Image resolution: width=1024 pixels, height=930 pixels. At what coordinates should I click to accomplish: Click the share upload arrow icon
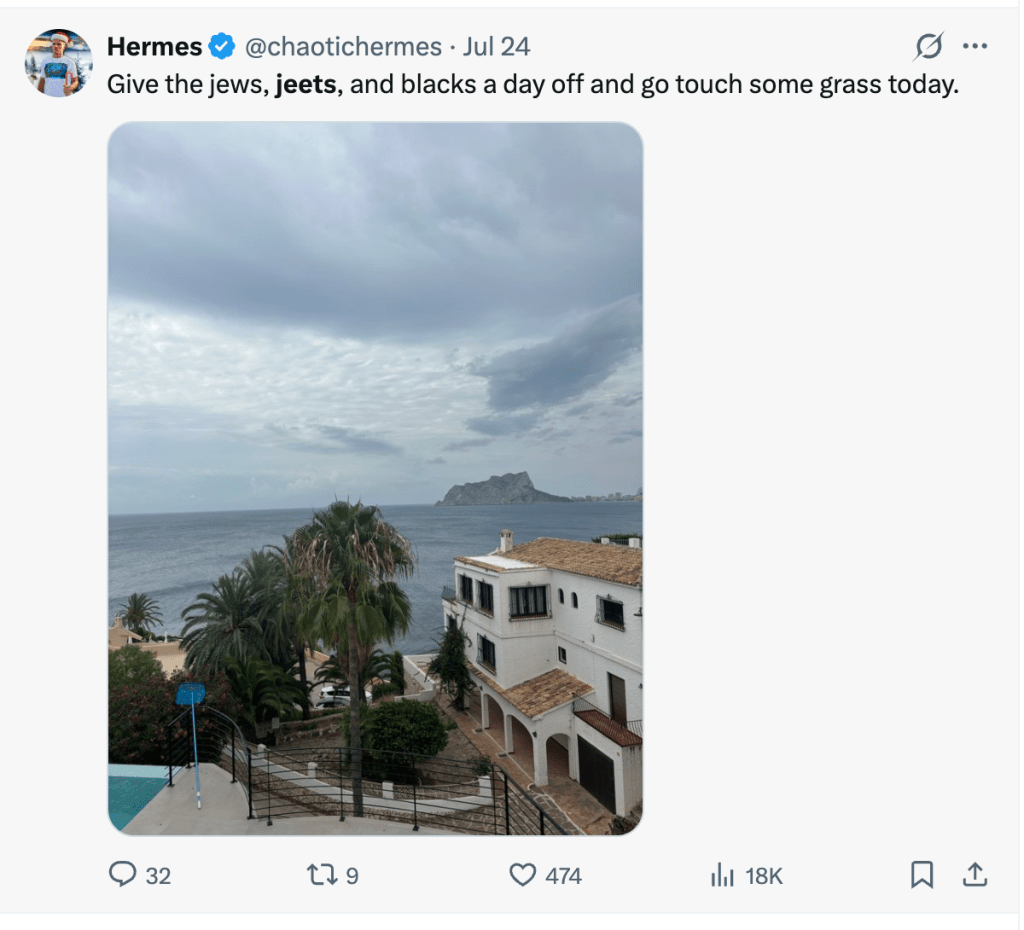pyautogui.click(x=973, y=875)
